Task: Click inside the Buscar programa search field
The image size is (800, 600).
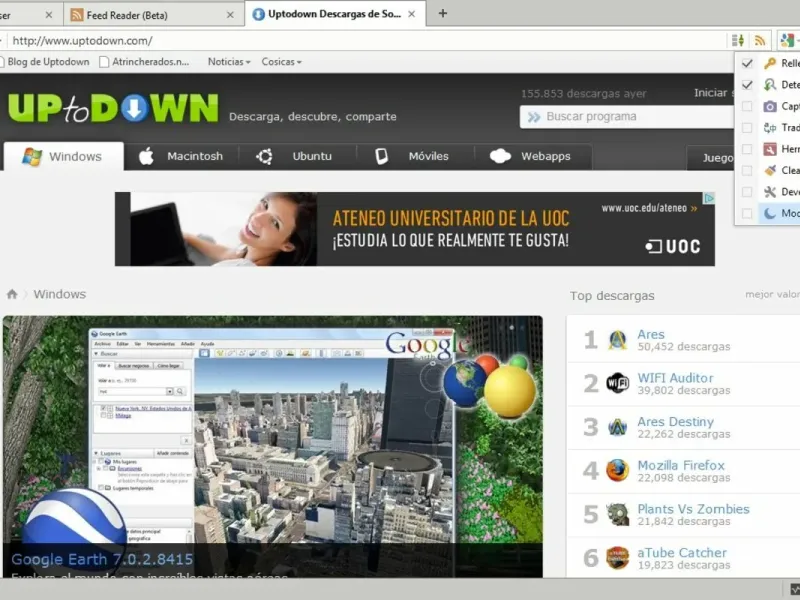Action: [x=627, y=117]
